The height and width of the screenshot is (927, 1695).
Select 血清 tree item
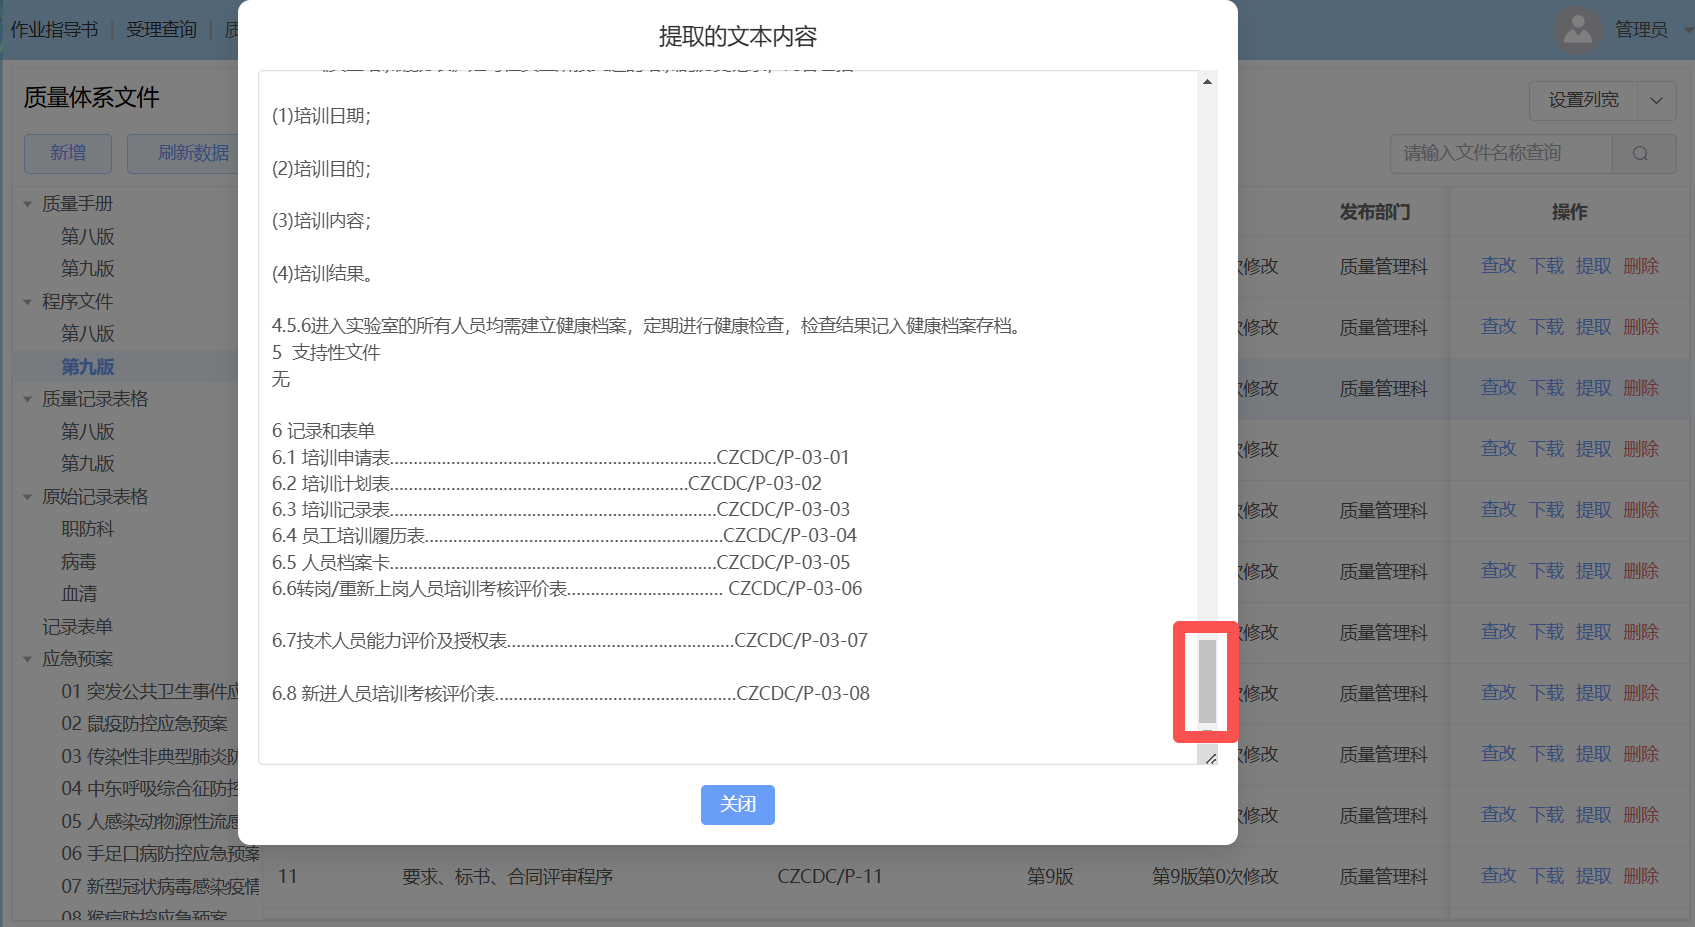tap(79, 593)
